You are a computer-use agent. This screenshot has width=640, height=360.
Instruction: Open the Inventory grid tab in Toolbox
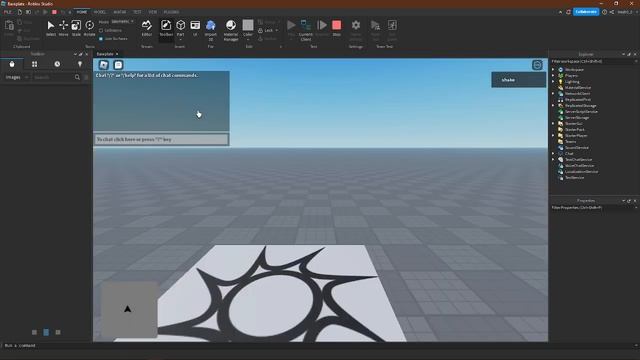coord(34,64)
